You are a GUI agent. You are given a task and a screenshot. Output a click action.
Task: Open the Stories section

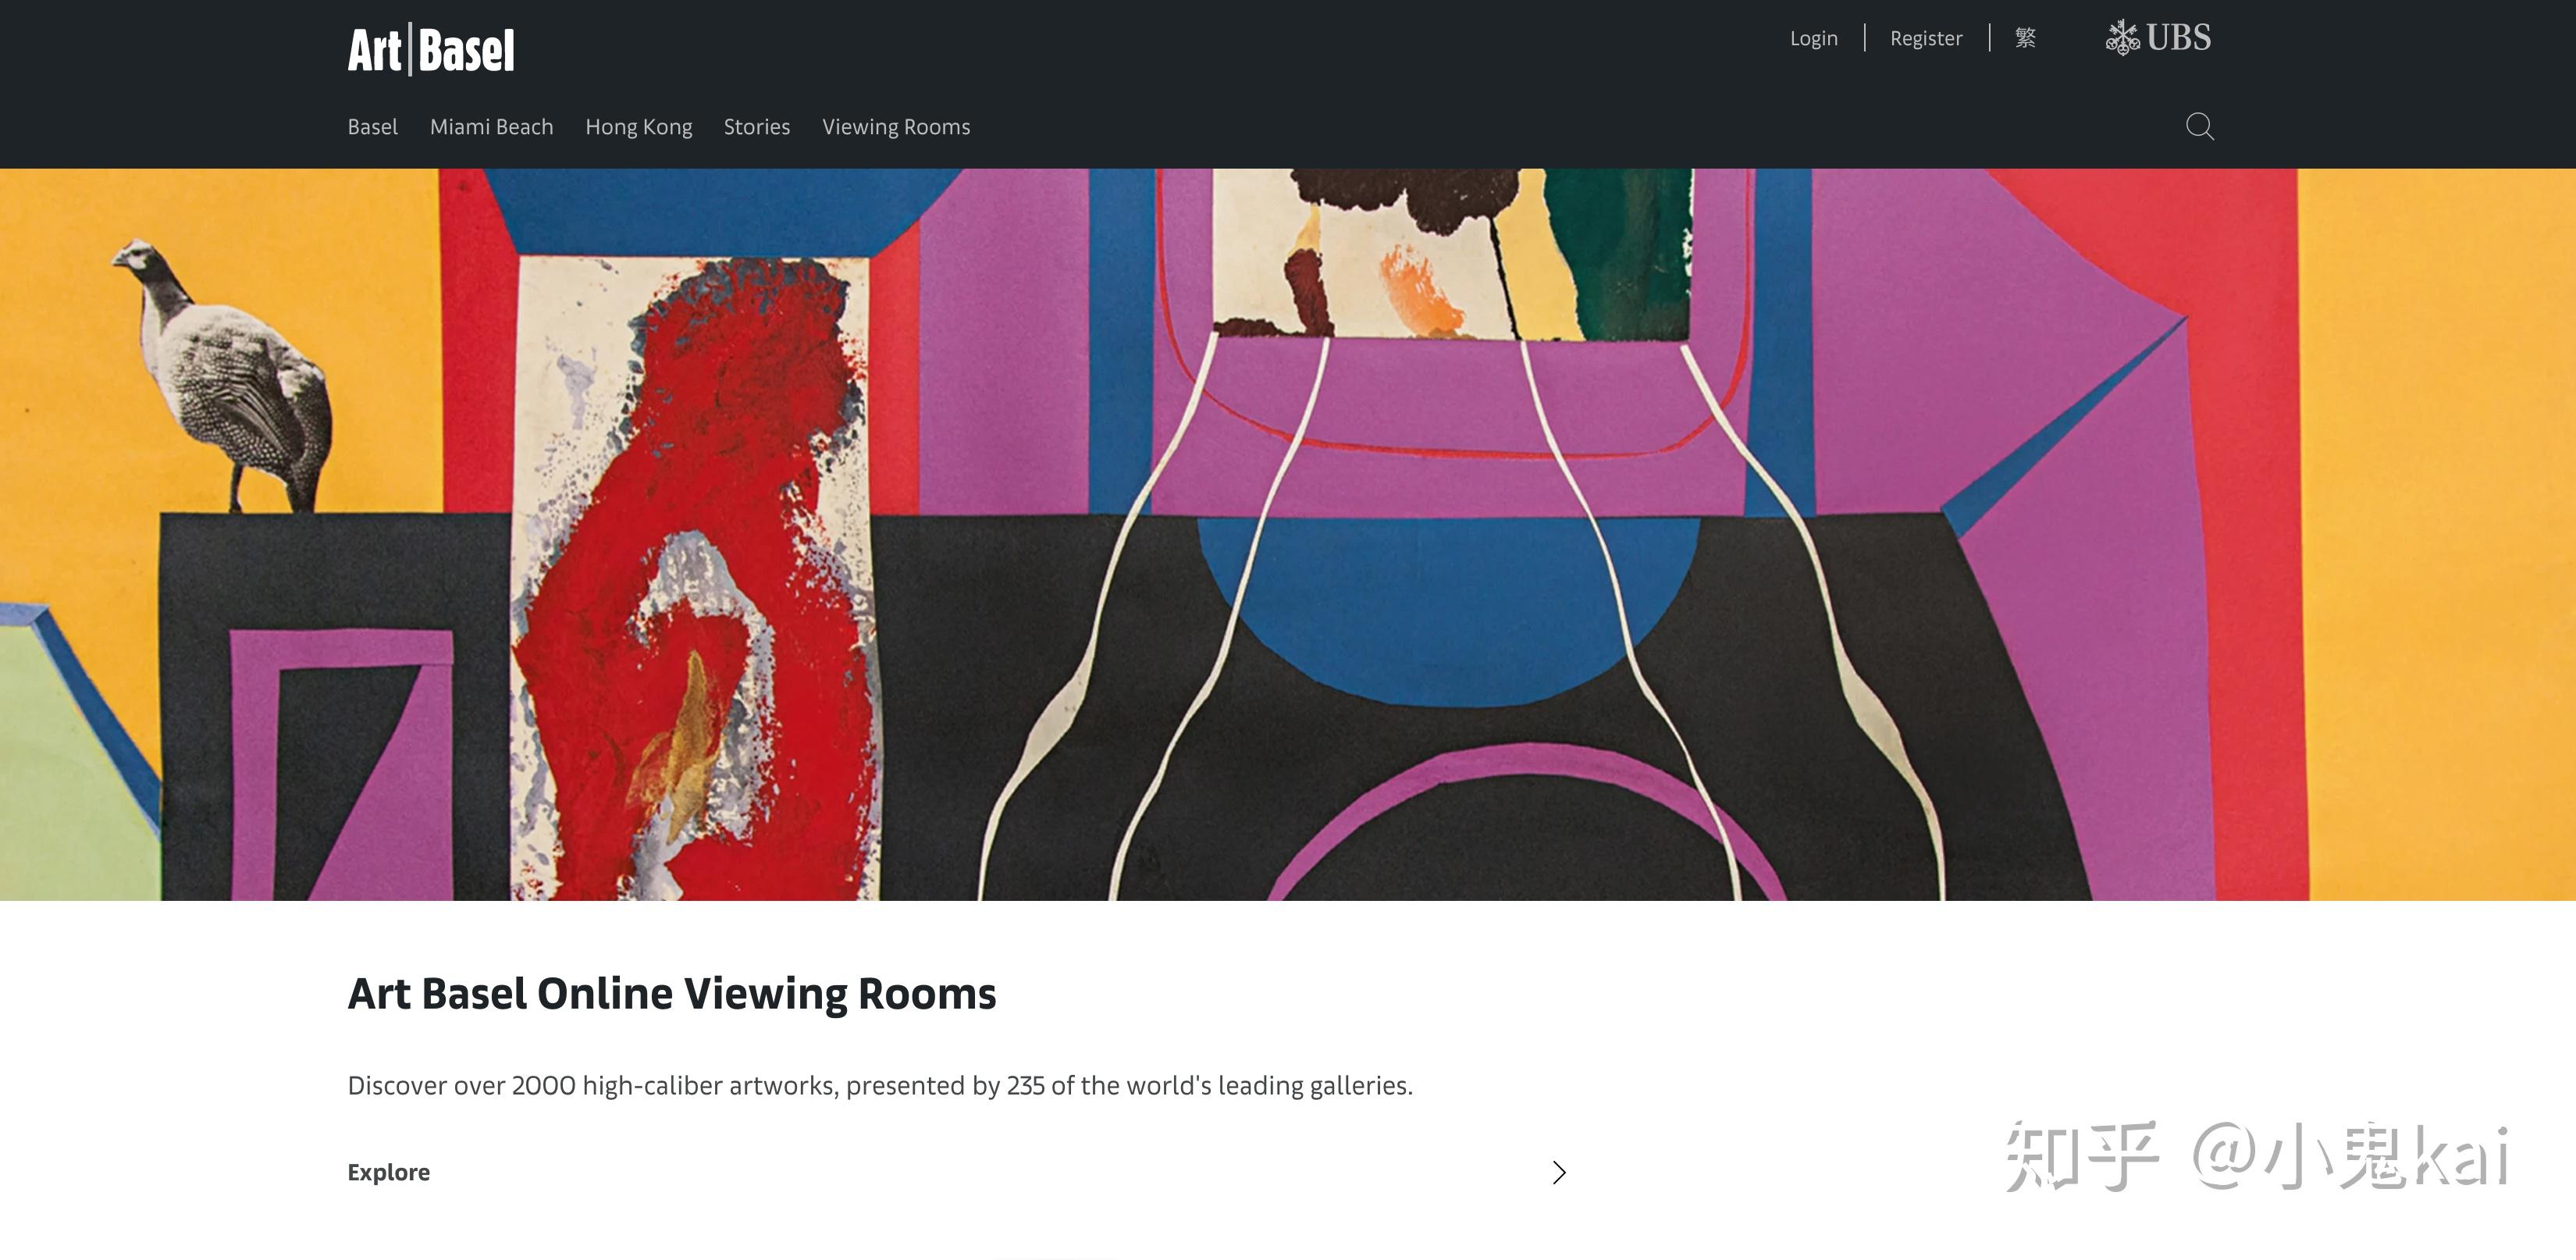[x=756, y=127]
